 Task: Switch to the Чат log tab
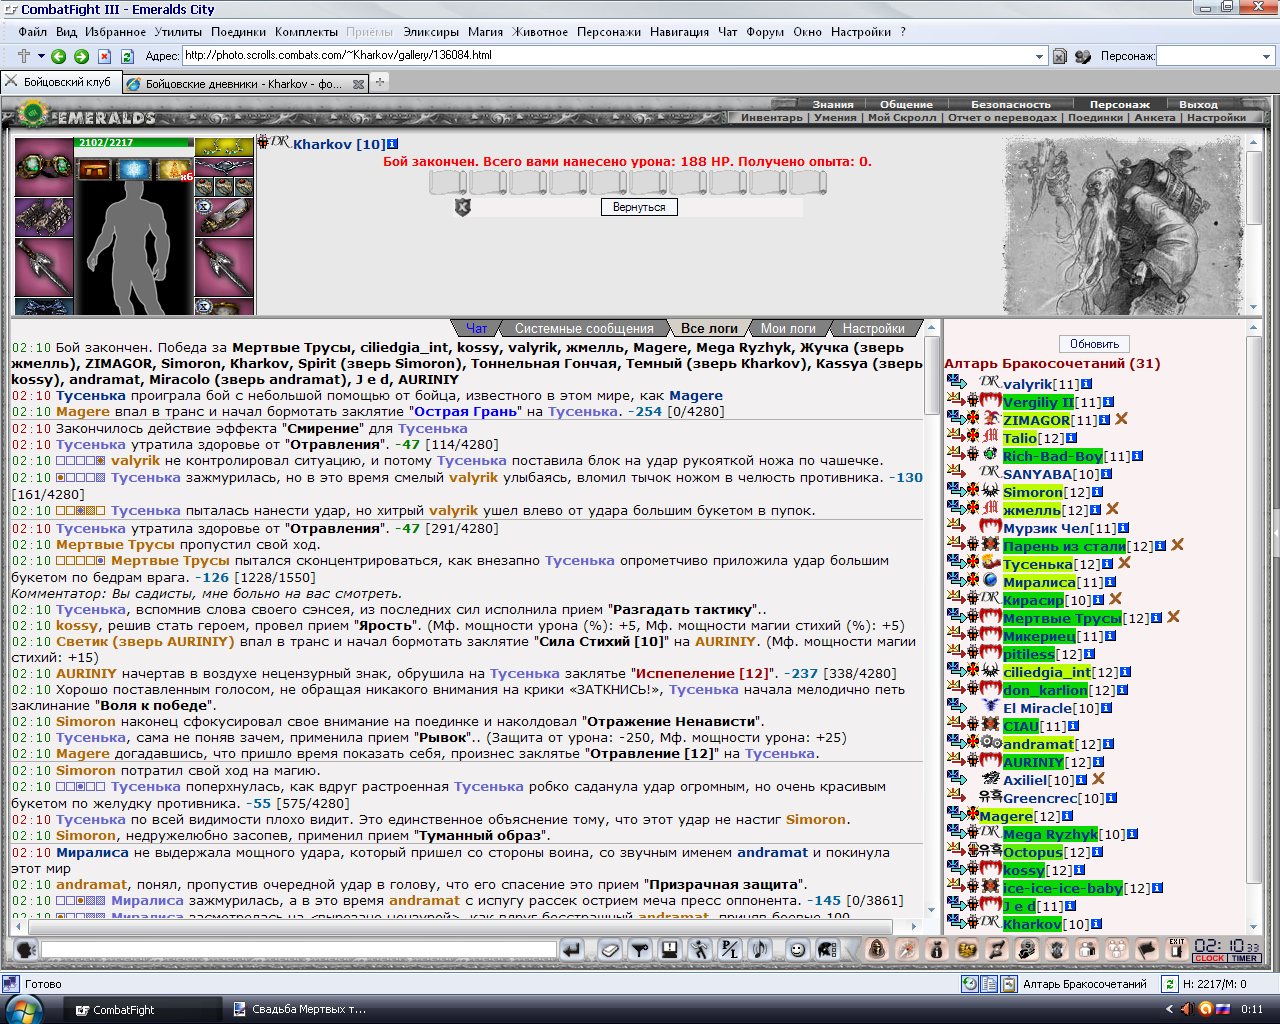click(477, 328)
